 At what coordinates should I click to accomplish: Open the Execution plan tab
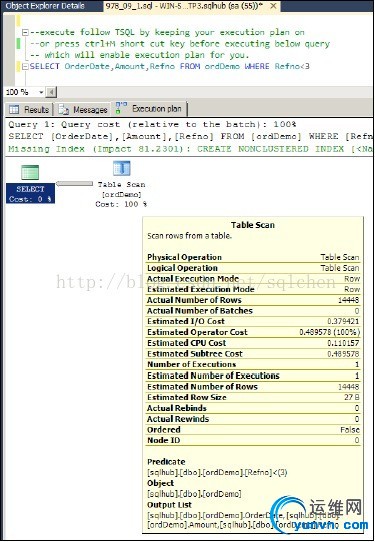pos(149,109)
